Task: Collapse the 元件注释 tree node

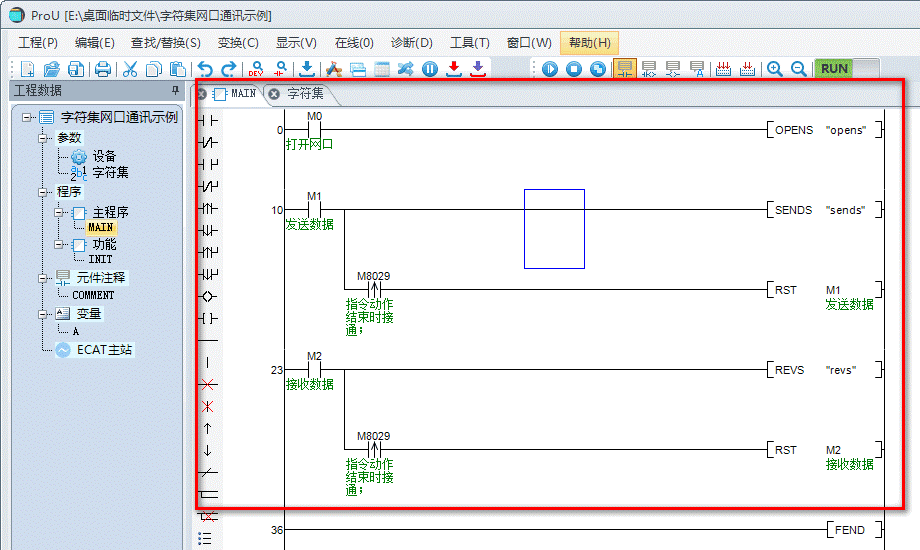Action: (x=42, y=278)
